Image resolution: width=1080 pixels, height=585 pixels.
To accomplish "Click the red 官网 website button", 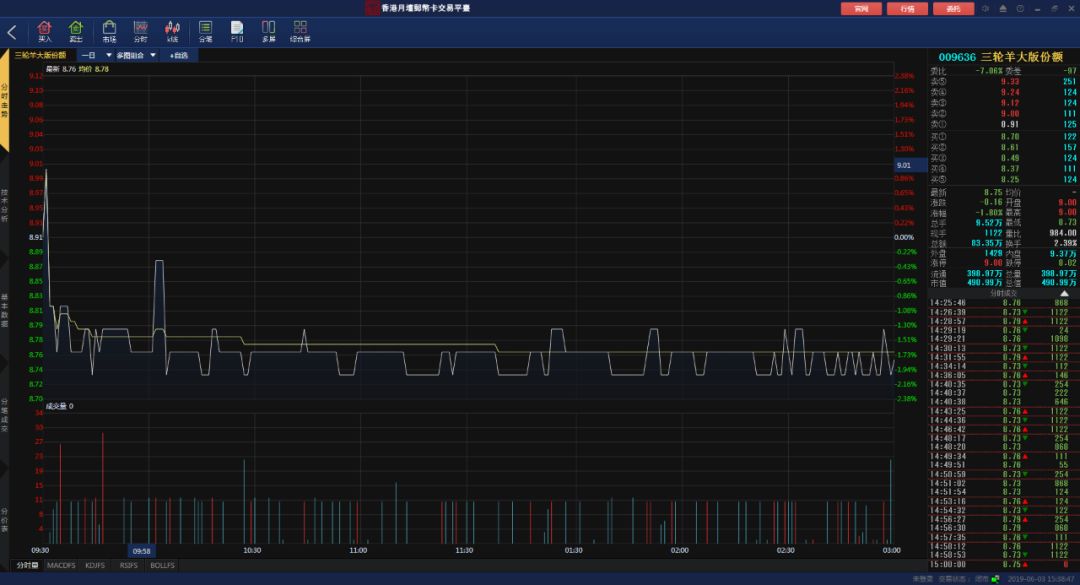I will click(x=861, y=8).
